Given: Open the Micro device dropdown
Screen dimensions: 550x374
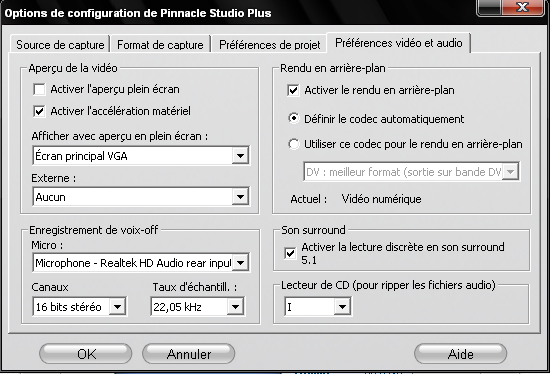Looking at the screenshot, I should tap(141, 263).
